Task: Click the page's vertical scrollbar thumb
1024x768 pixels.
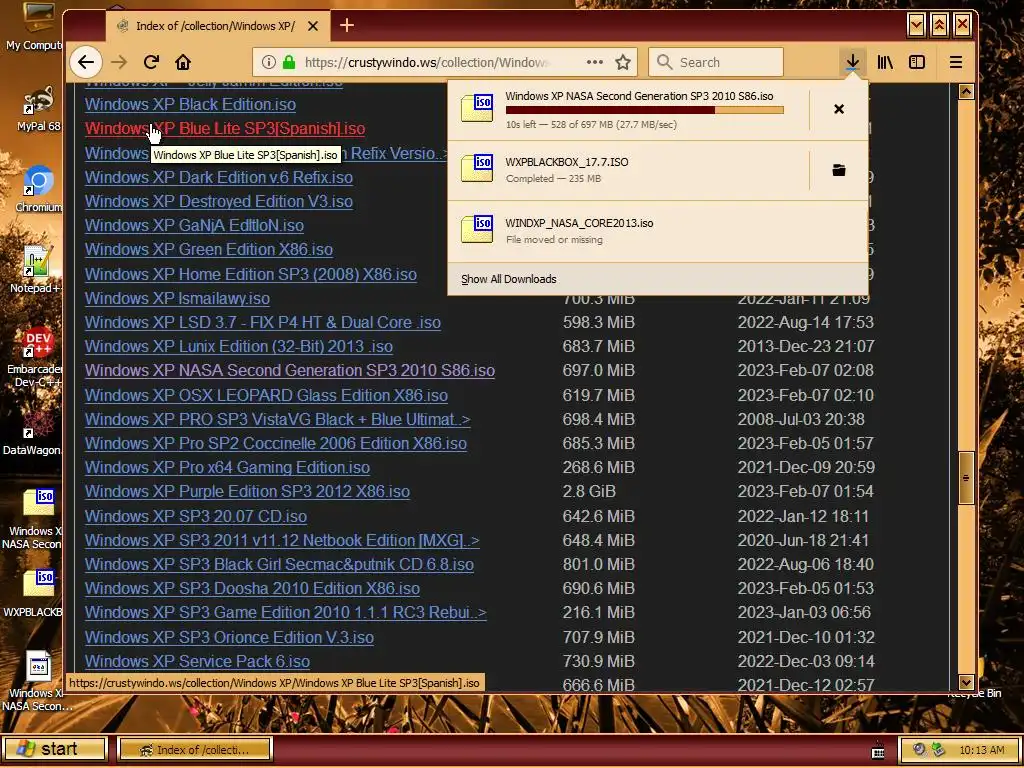Action: [x=967, y=477]
